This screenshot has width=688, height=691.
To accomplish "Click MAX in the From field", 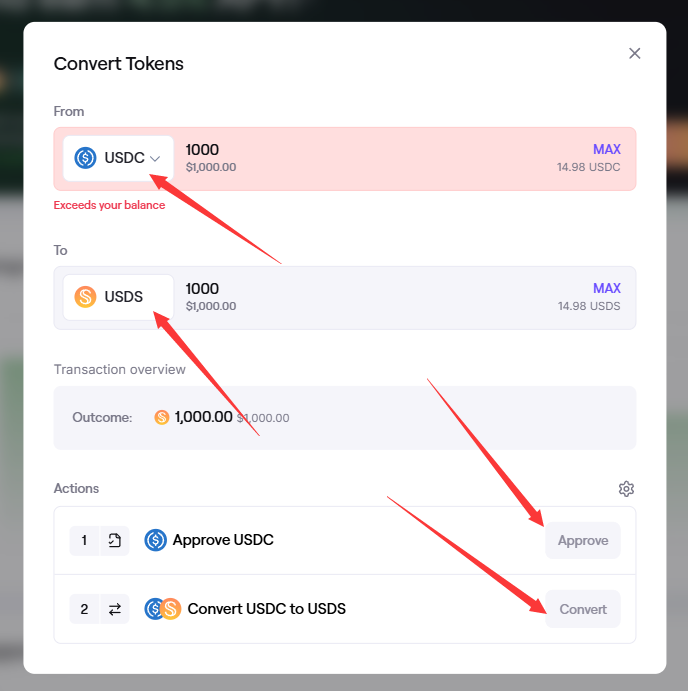I will pyautogui.click(x=606, y=149).
